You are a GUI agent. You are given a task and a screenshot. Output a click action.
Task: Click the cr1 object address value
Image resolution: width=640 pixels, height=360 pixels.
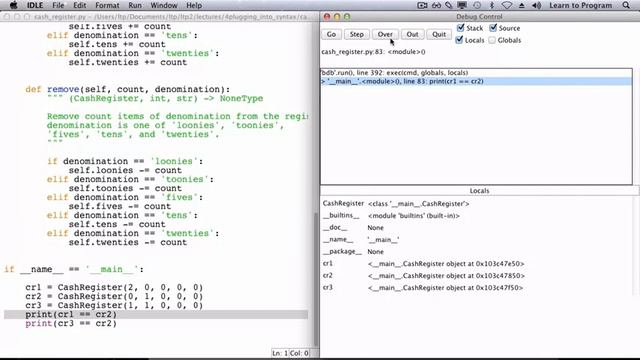[446, 264]
